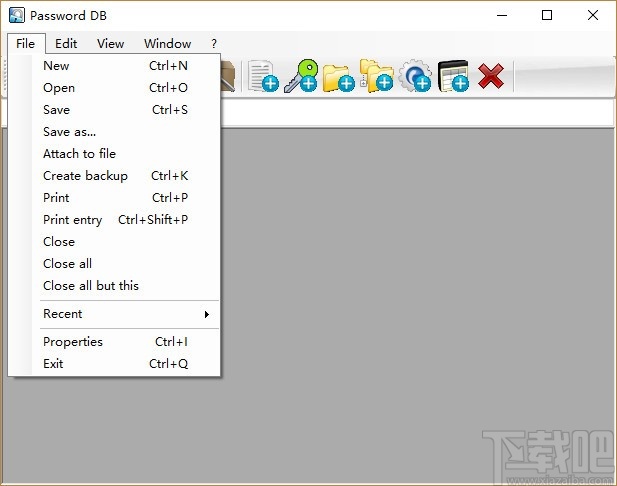Click the red X delete icon
Image resolution: width=617 pixels, height=486 pixels.
click(491, 76)
